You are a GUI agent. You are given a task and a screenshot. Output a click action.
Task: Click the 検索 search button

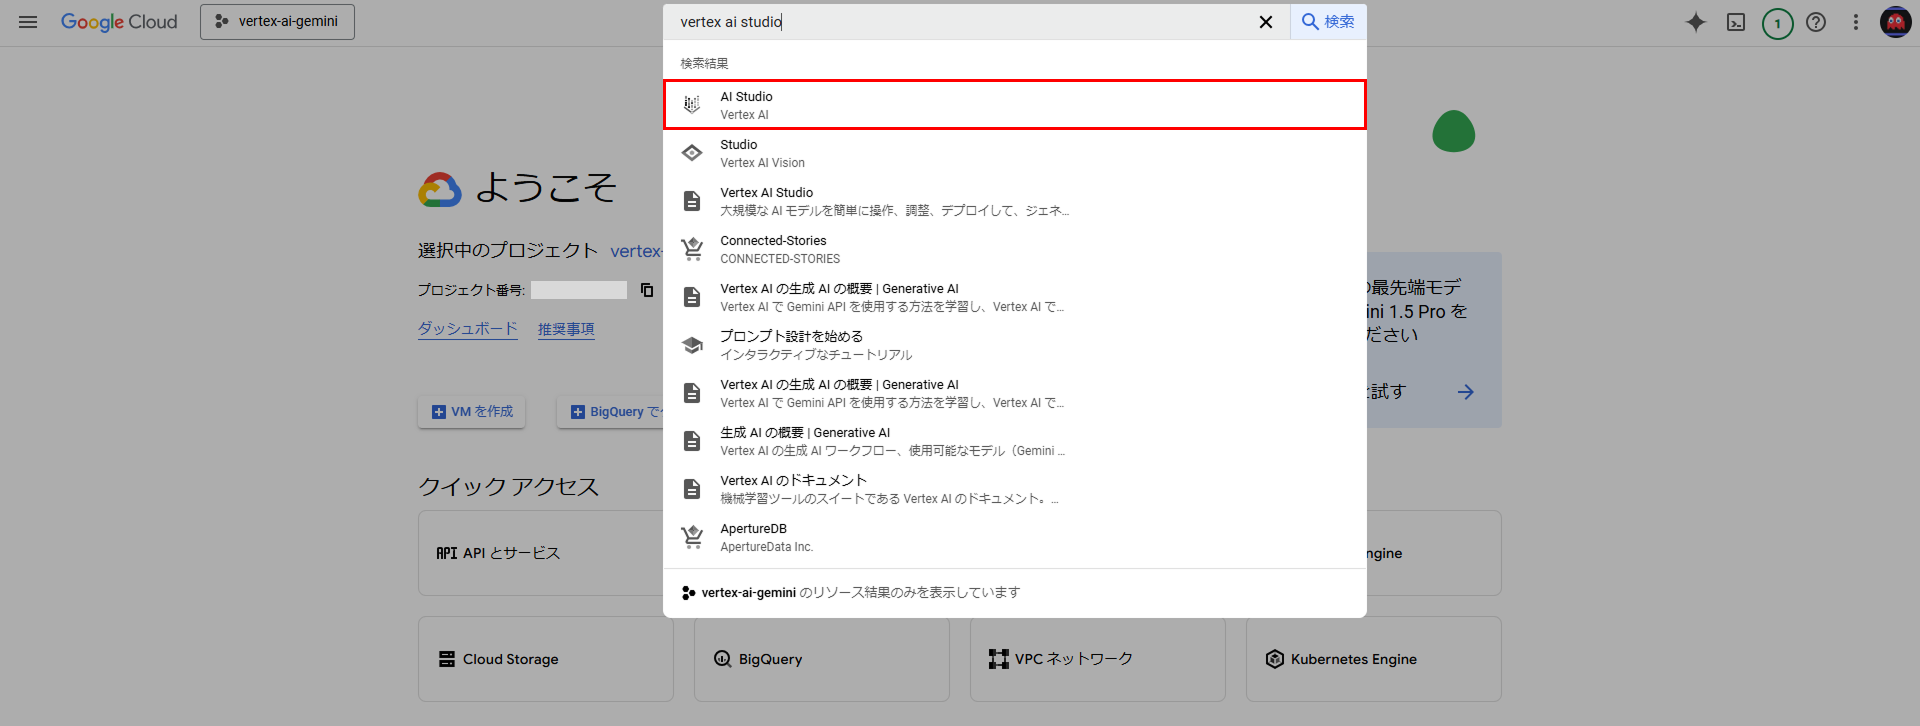[1328, 22]
